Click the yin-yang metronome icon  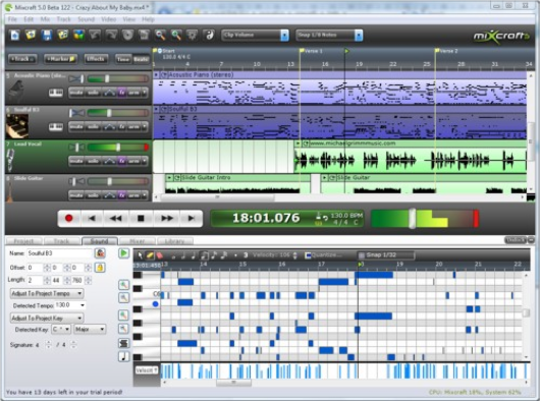[x=209, y=35]
